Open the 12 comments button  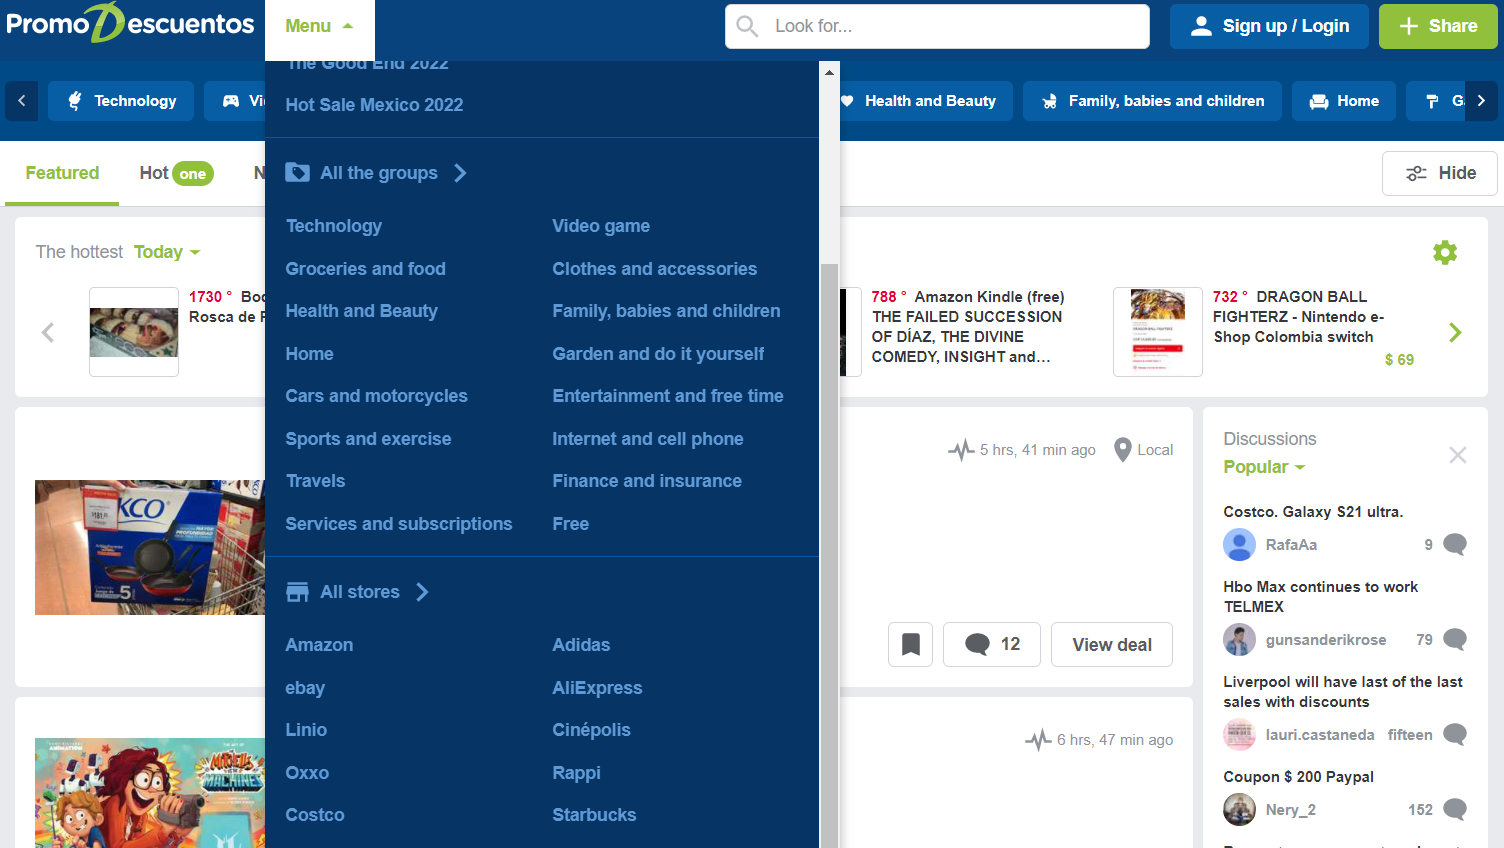[x=992, y=644]
